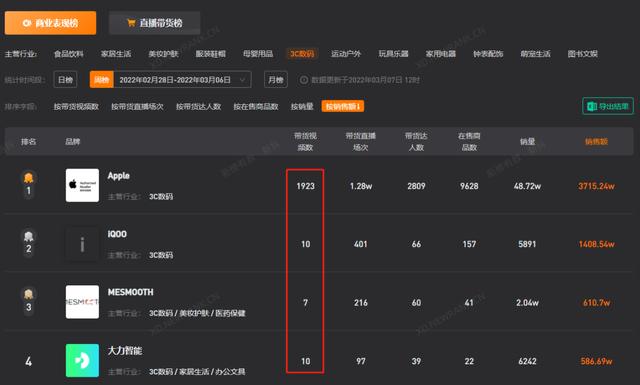This screenshot has height=385, width=640.
Task: Click MESMOOTH's sales volume 2.04w
Action: (527, 303)
